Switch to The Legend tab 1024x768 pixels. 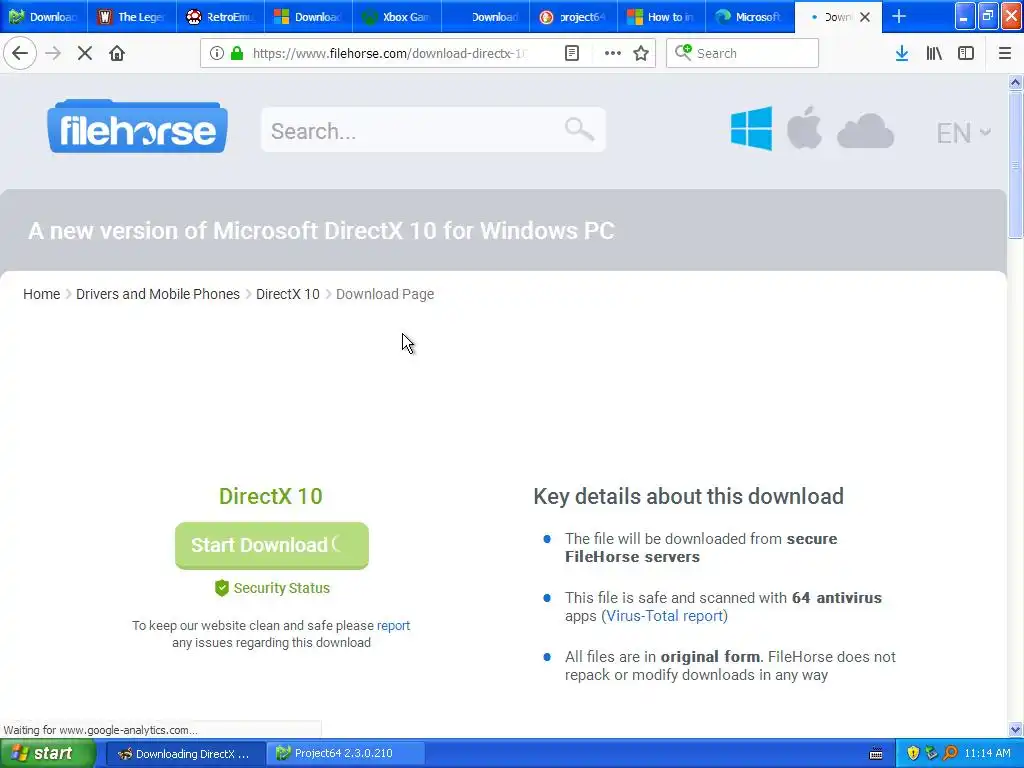pyautogui.click(x=133, y=17)
